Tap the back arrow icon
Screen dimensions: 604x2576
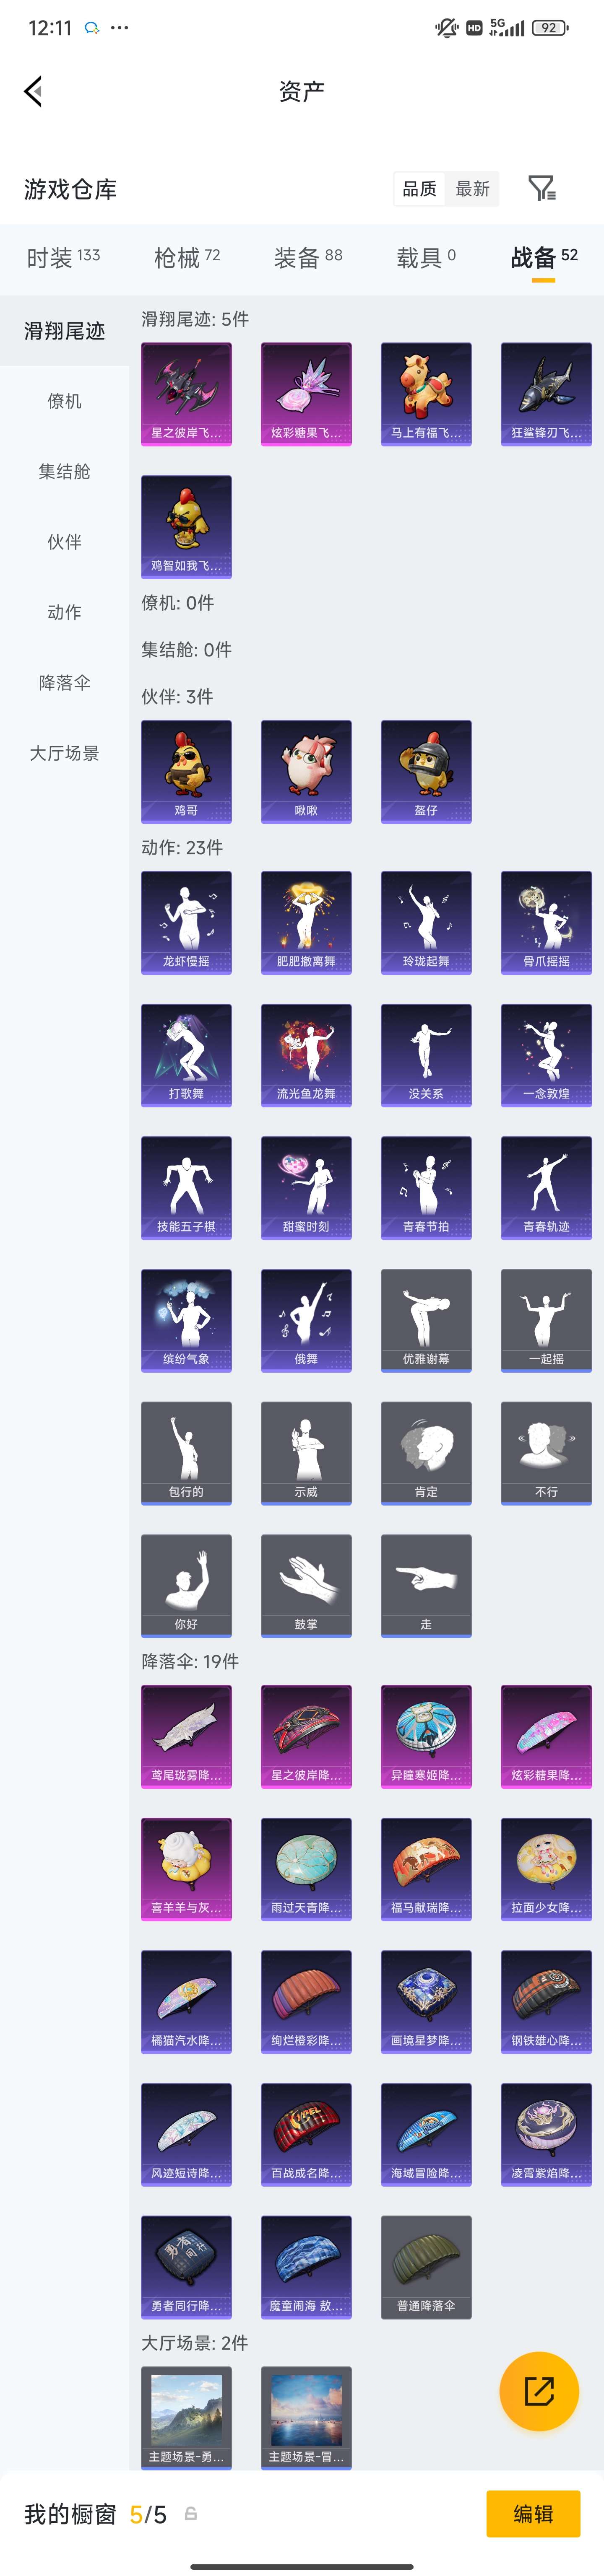(x=33, y=91)
